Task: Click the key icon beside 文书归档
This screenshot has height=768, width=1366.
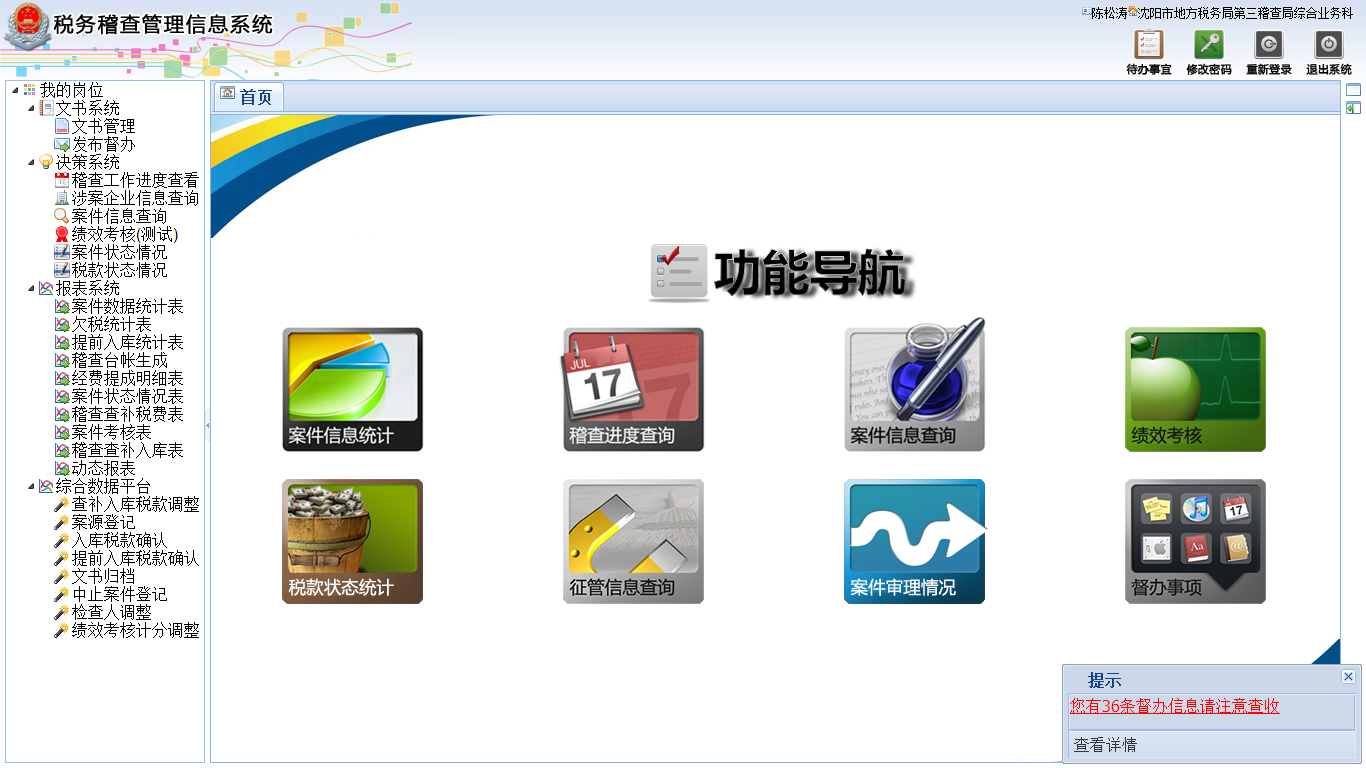Action: 62,577
